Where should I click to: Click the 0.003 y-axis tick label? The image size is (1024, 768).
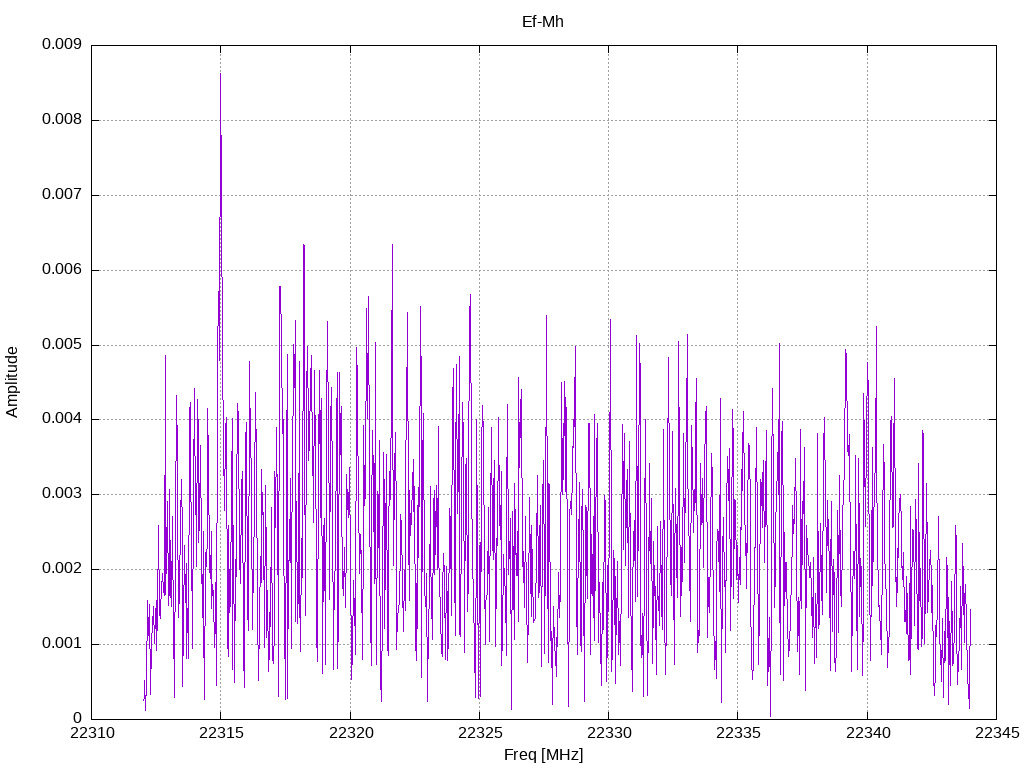(61, 494)
